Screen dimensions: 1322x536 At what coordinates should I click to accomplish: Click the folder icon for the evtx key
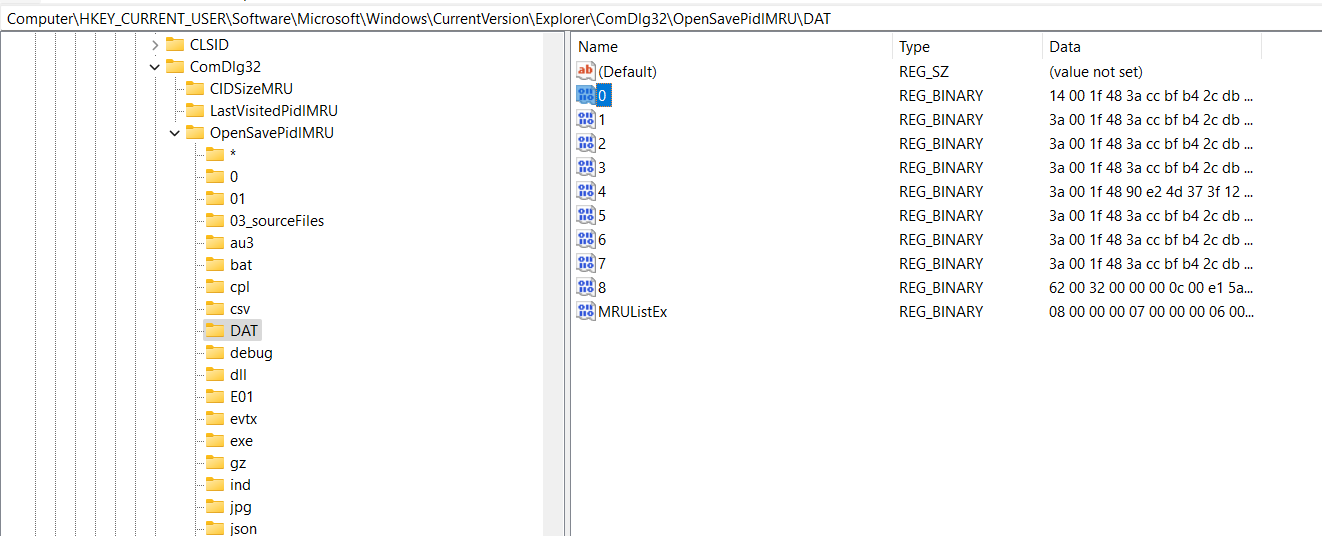pyautogui.click(x=214, y=419)
